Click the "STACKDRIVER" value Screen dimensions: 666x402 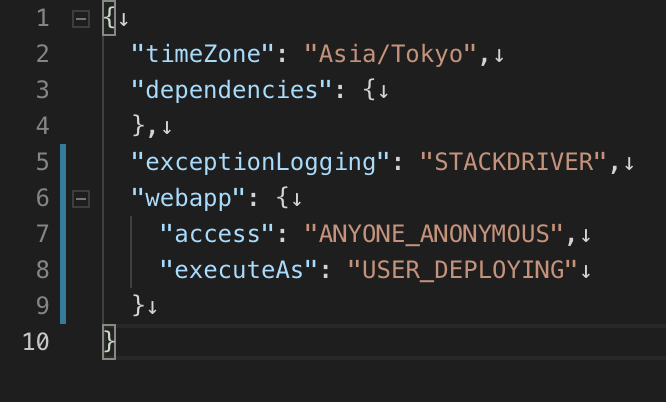[x=513, y=162]
